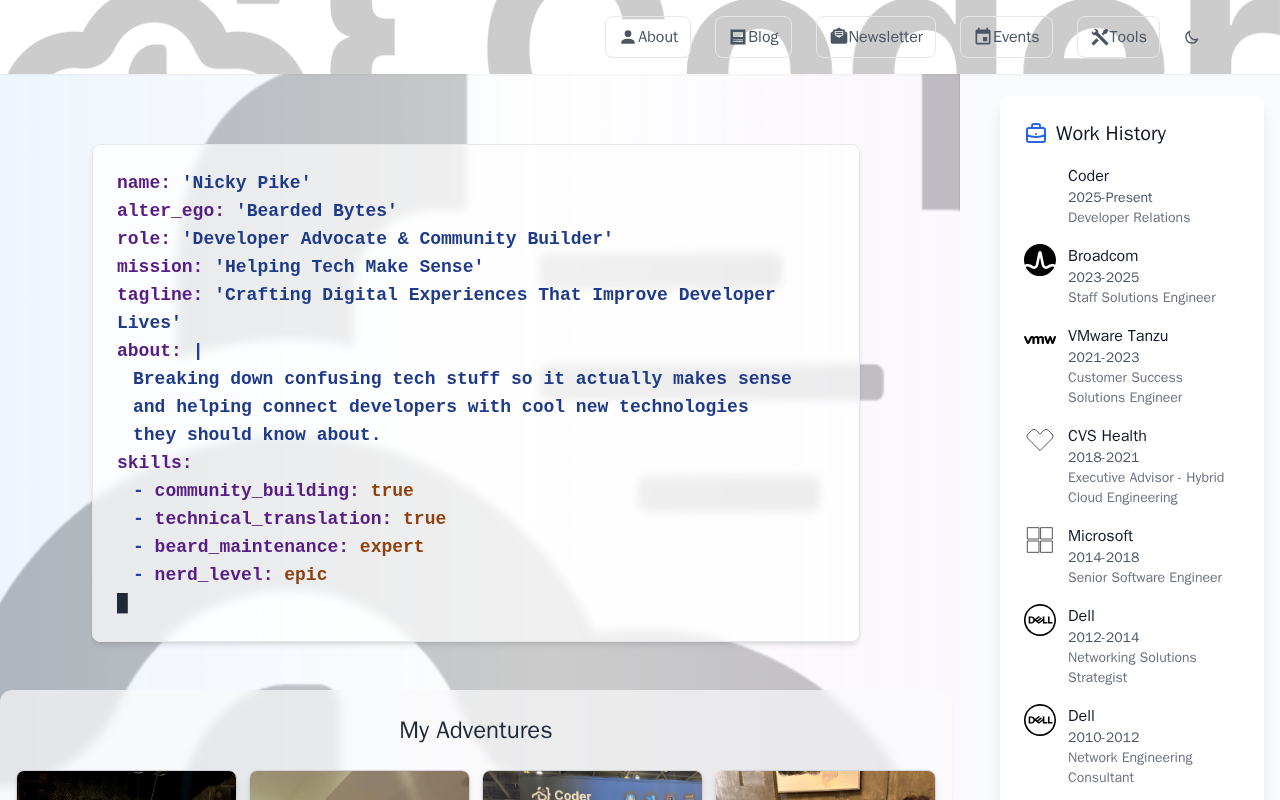Click the book icon in Blog button
The image size is (1280, 800).
click(x=738, y=37)
